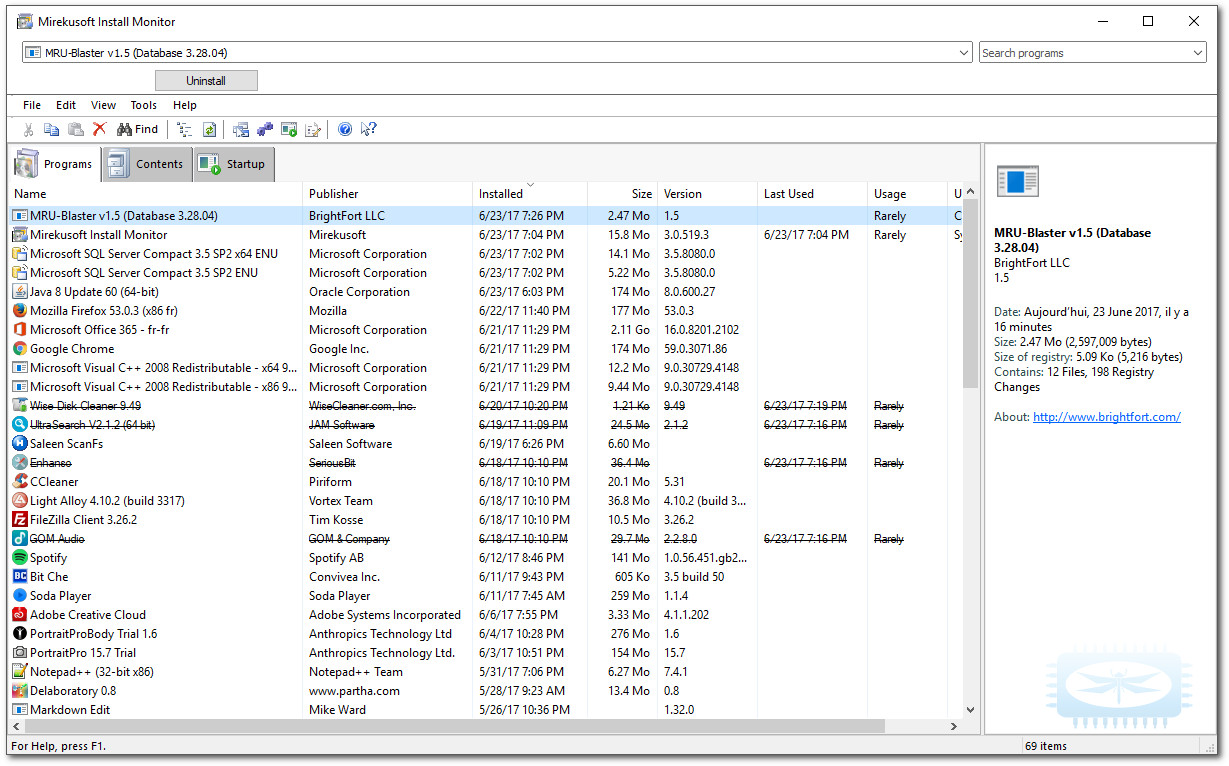The image size is (1229, 766).
Task: Switch to the Startup tab
Action: (x=233, y=164)
